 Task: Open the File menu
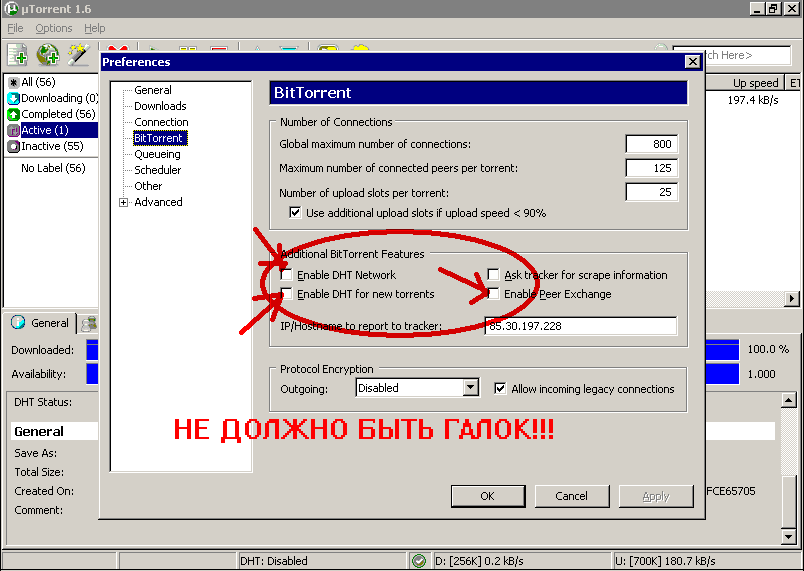15,28
